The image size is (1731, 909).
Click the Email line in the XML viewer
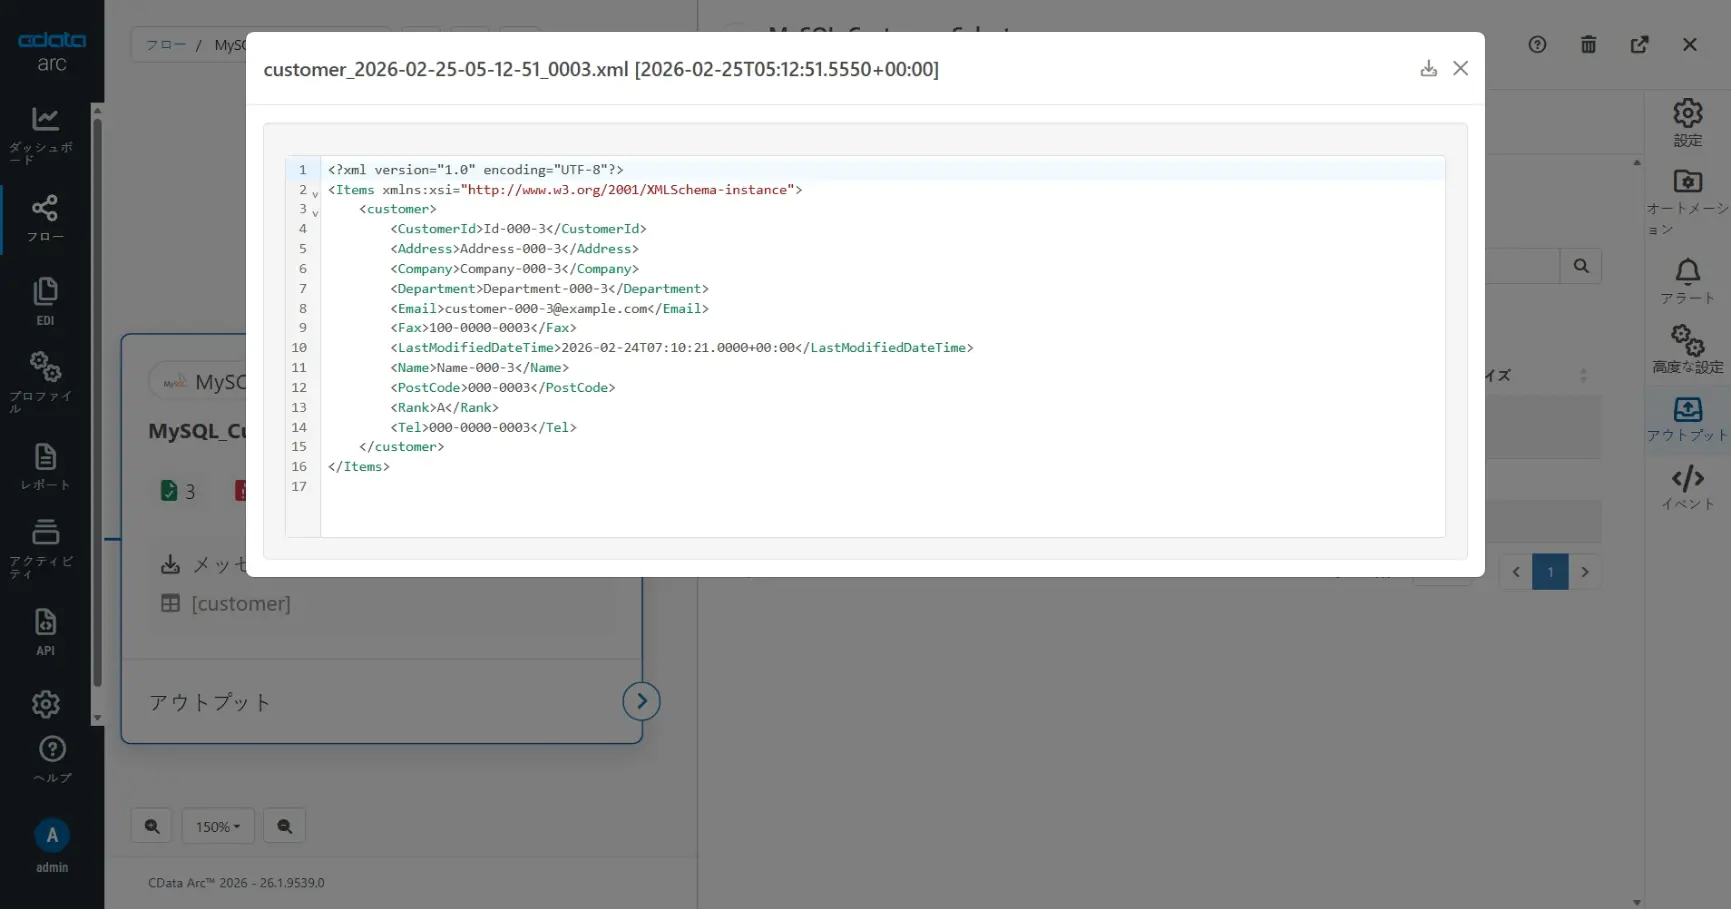click(x=549, y=309)
